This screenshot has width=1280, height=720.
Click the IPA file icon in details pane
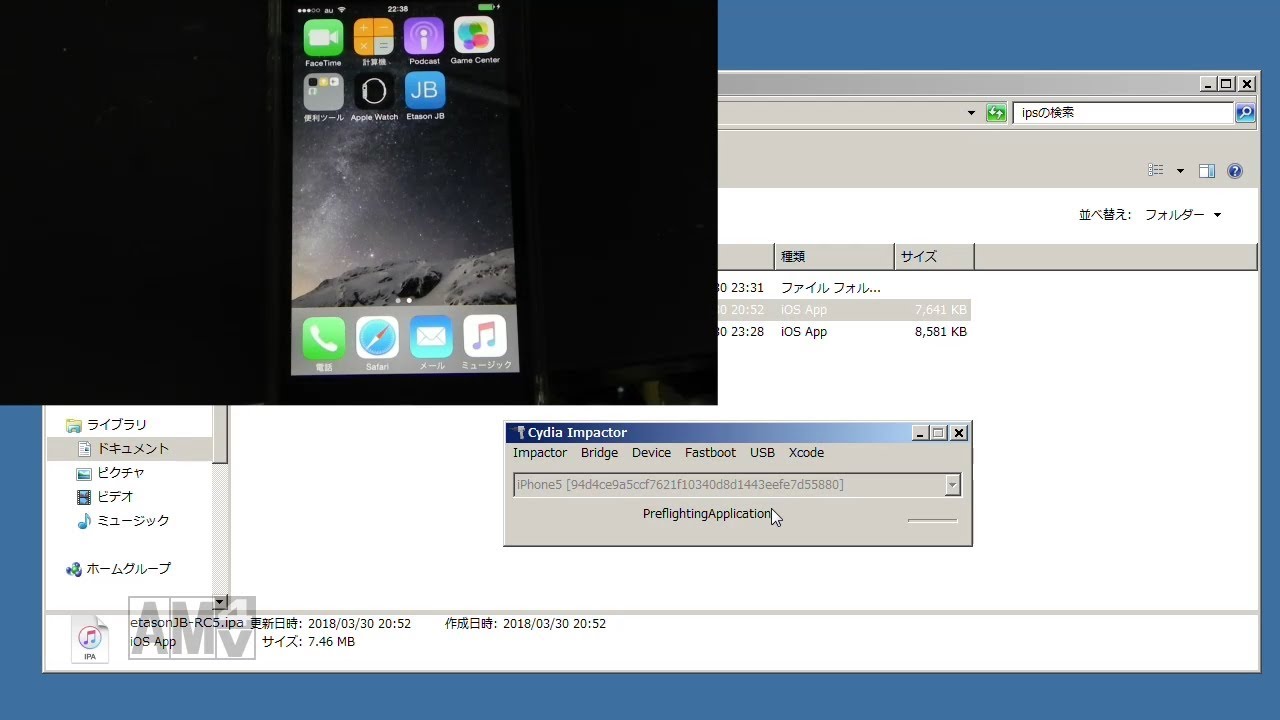(90, 639)
